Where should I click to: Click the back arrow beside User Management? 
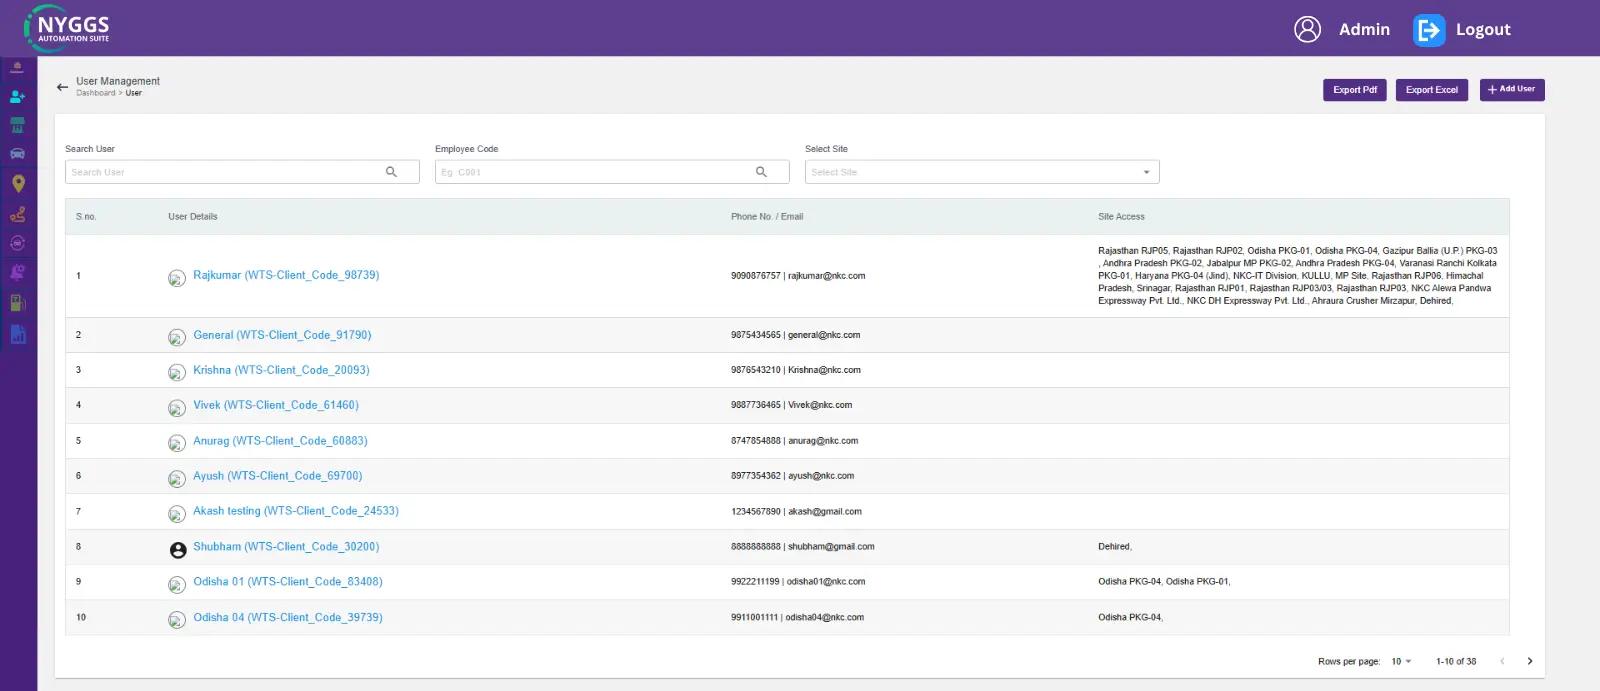point(62,87)
